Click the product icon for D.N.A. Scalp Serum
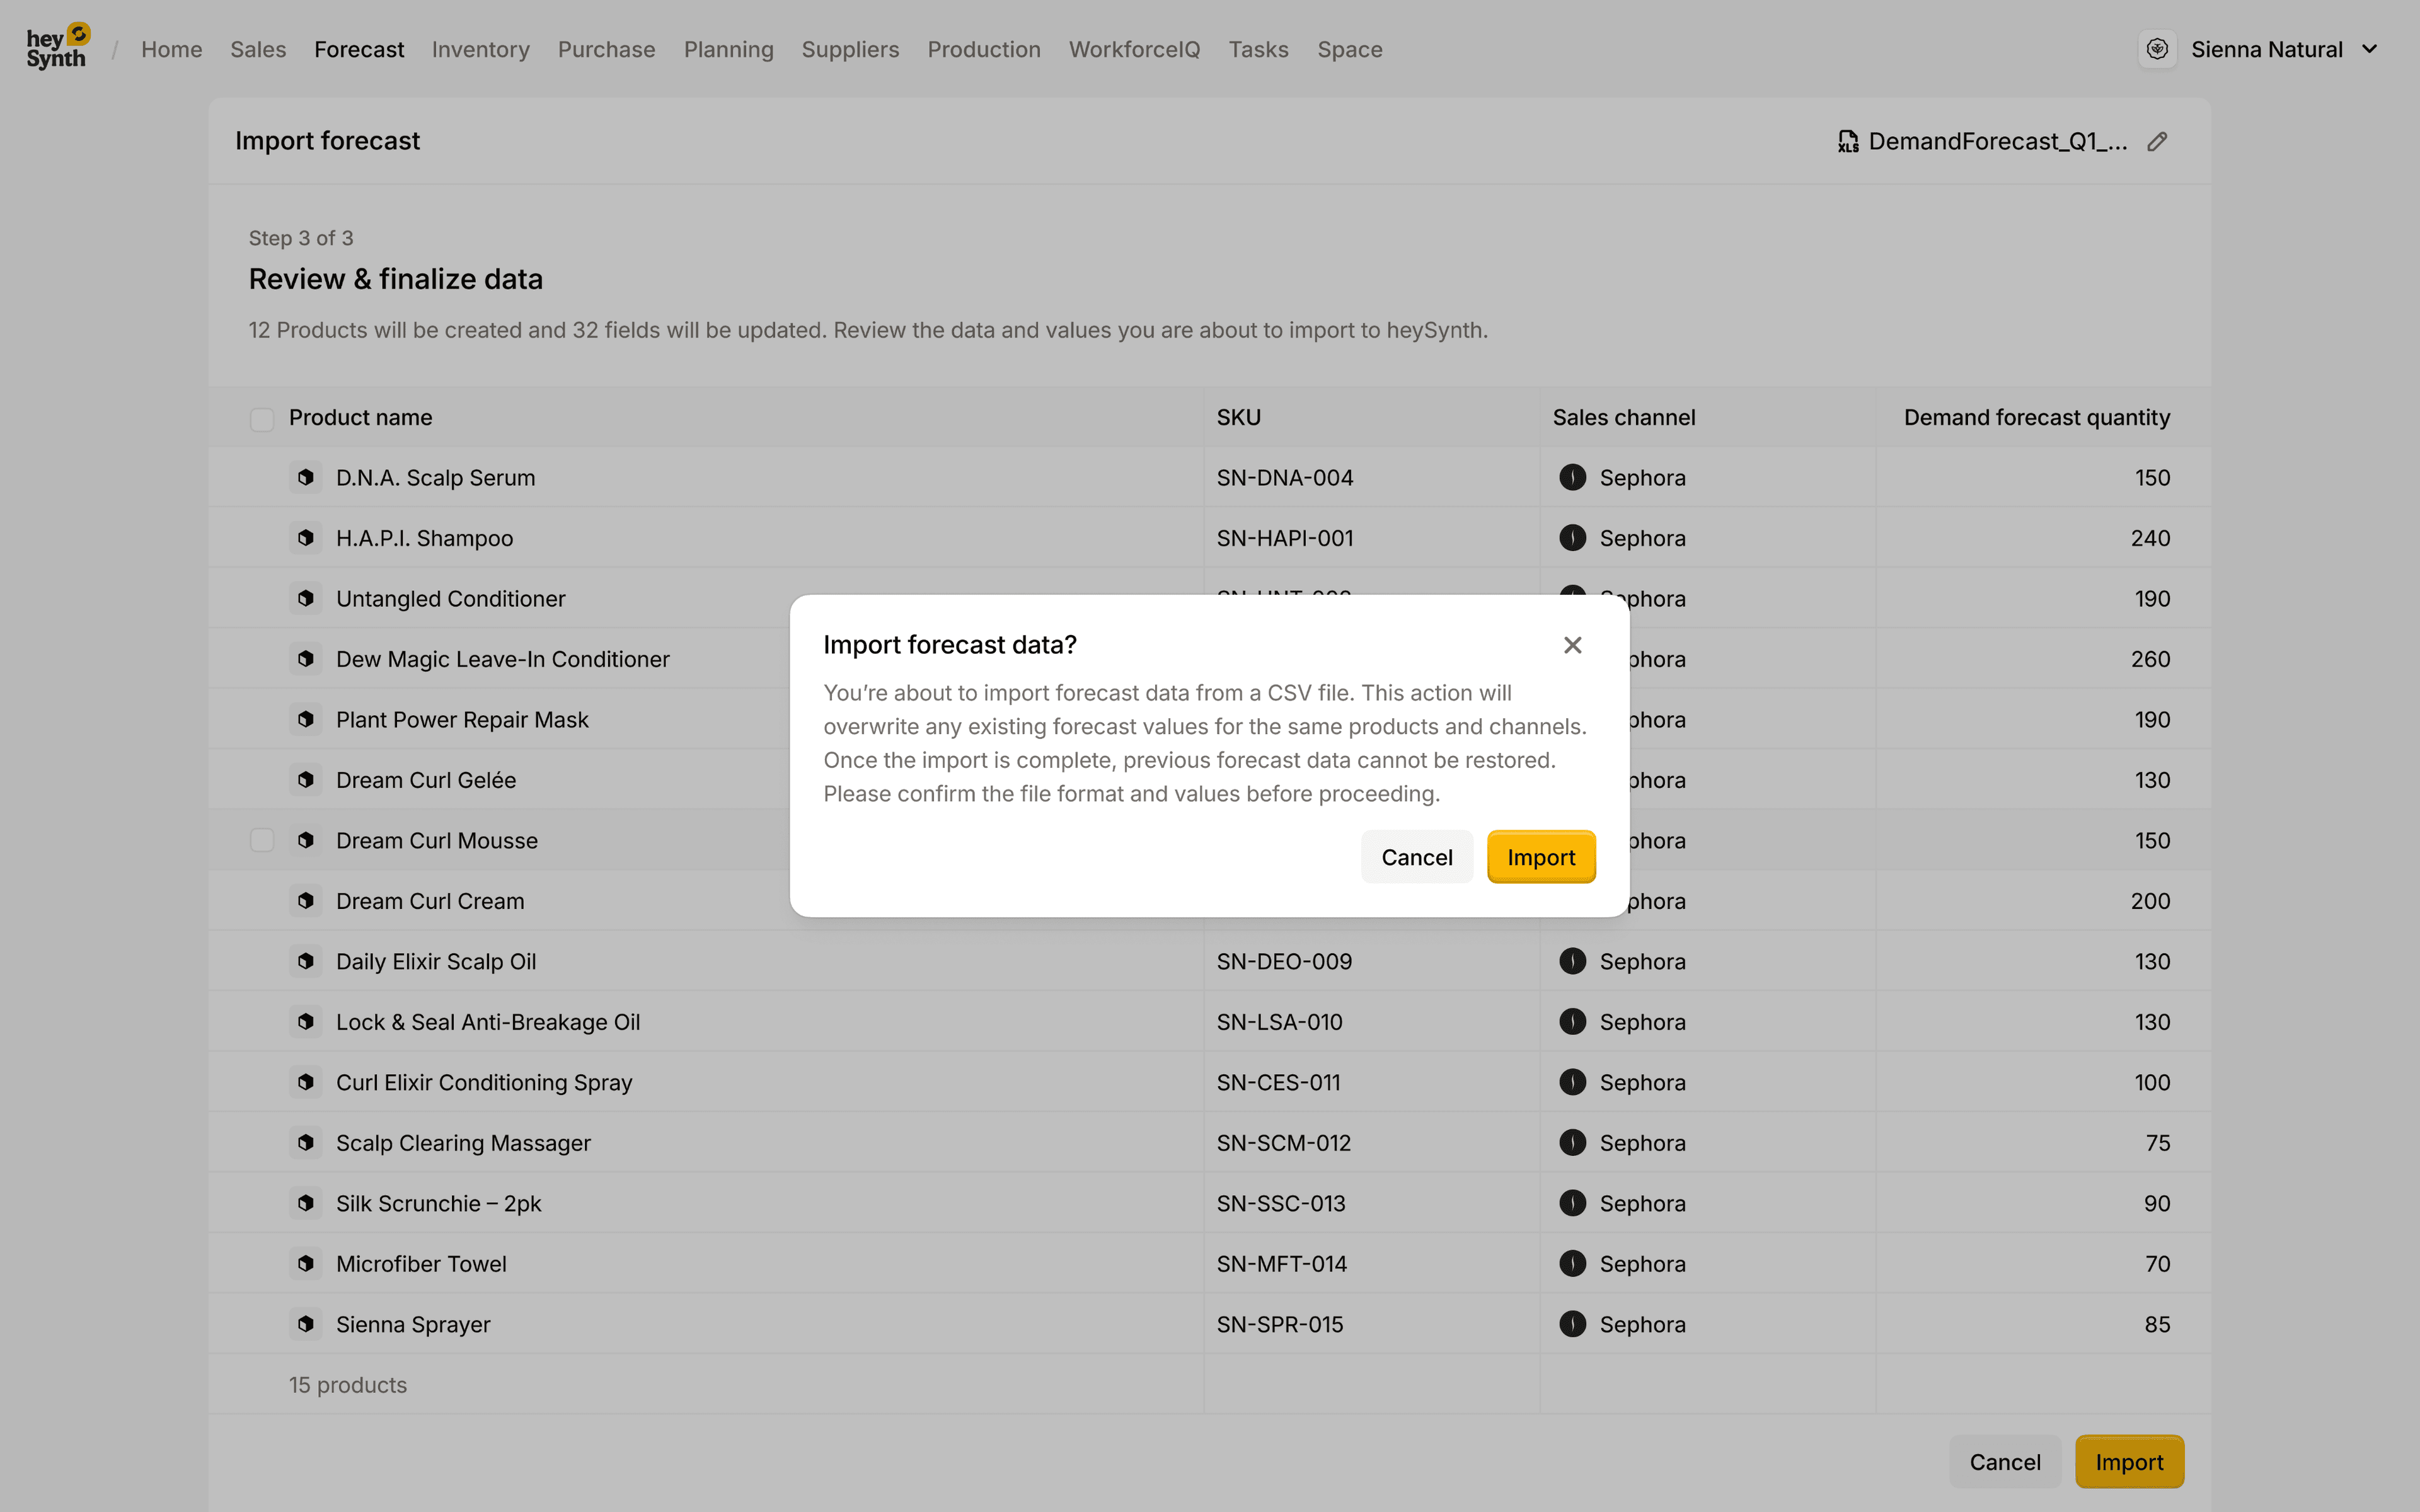The width and height of the screenshot is (2420, 1512). 306,477
